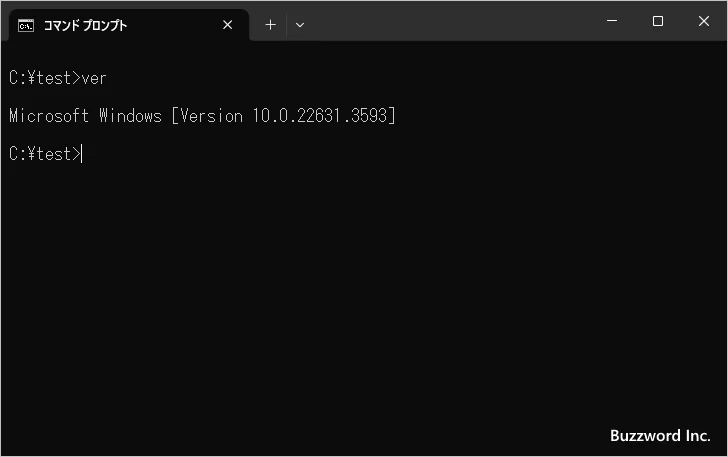Expand the new tab profile dropdown chevron
The image size is (728, 457).
tap(300, 25)
